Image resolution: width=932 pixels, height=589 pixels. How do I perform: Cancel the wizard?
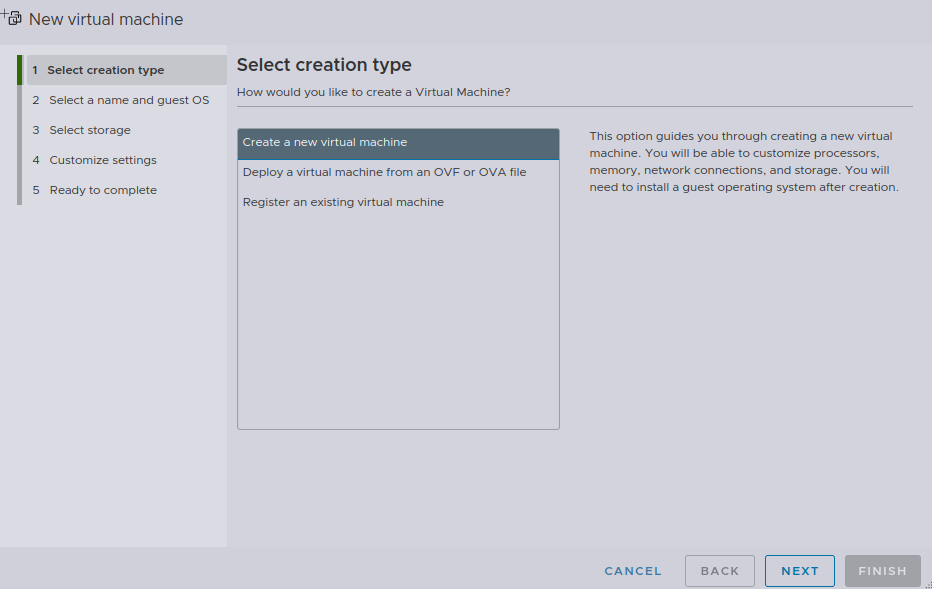(632, 571)
